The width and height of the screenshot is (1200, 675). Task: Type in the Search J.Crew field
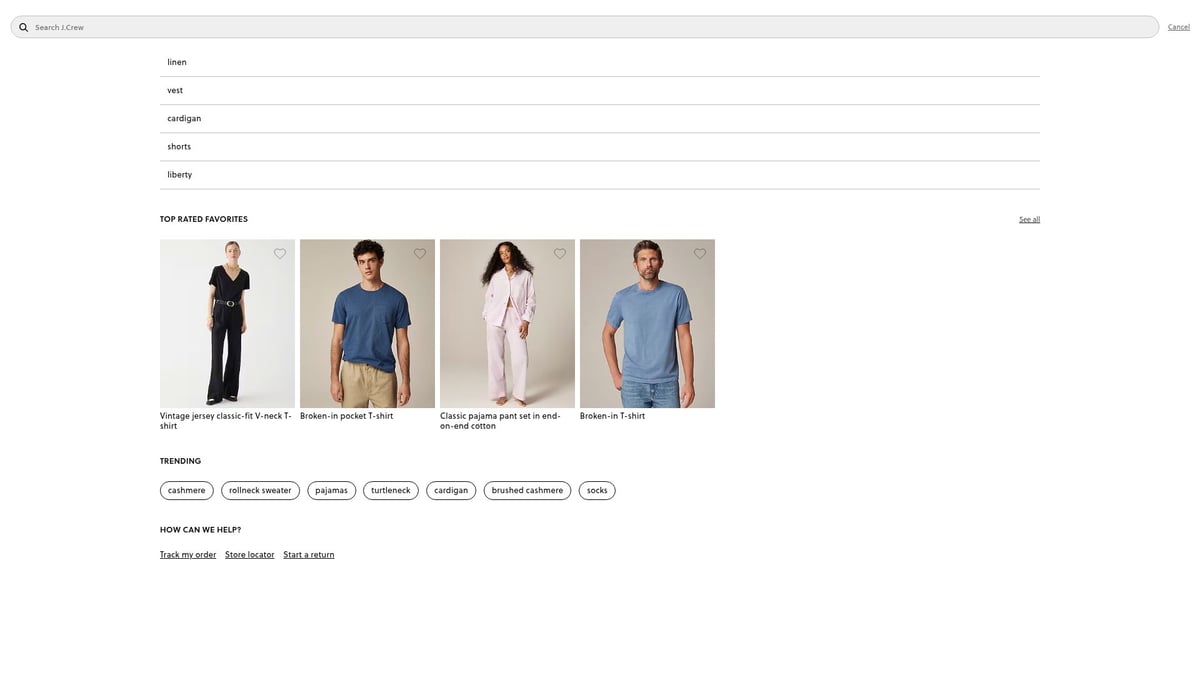[x=590, y=27]
